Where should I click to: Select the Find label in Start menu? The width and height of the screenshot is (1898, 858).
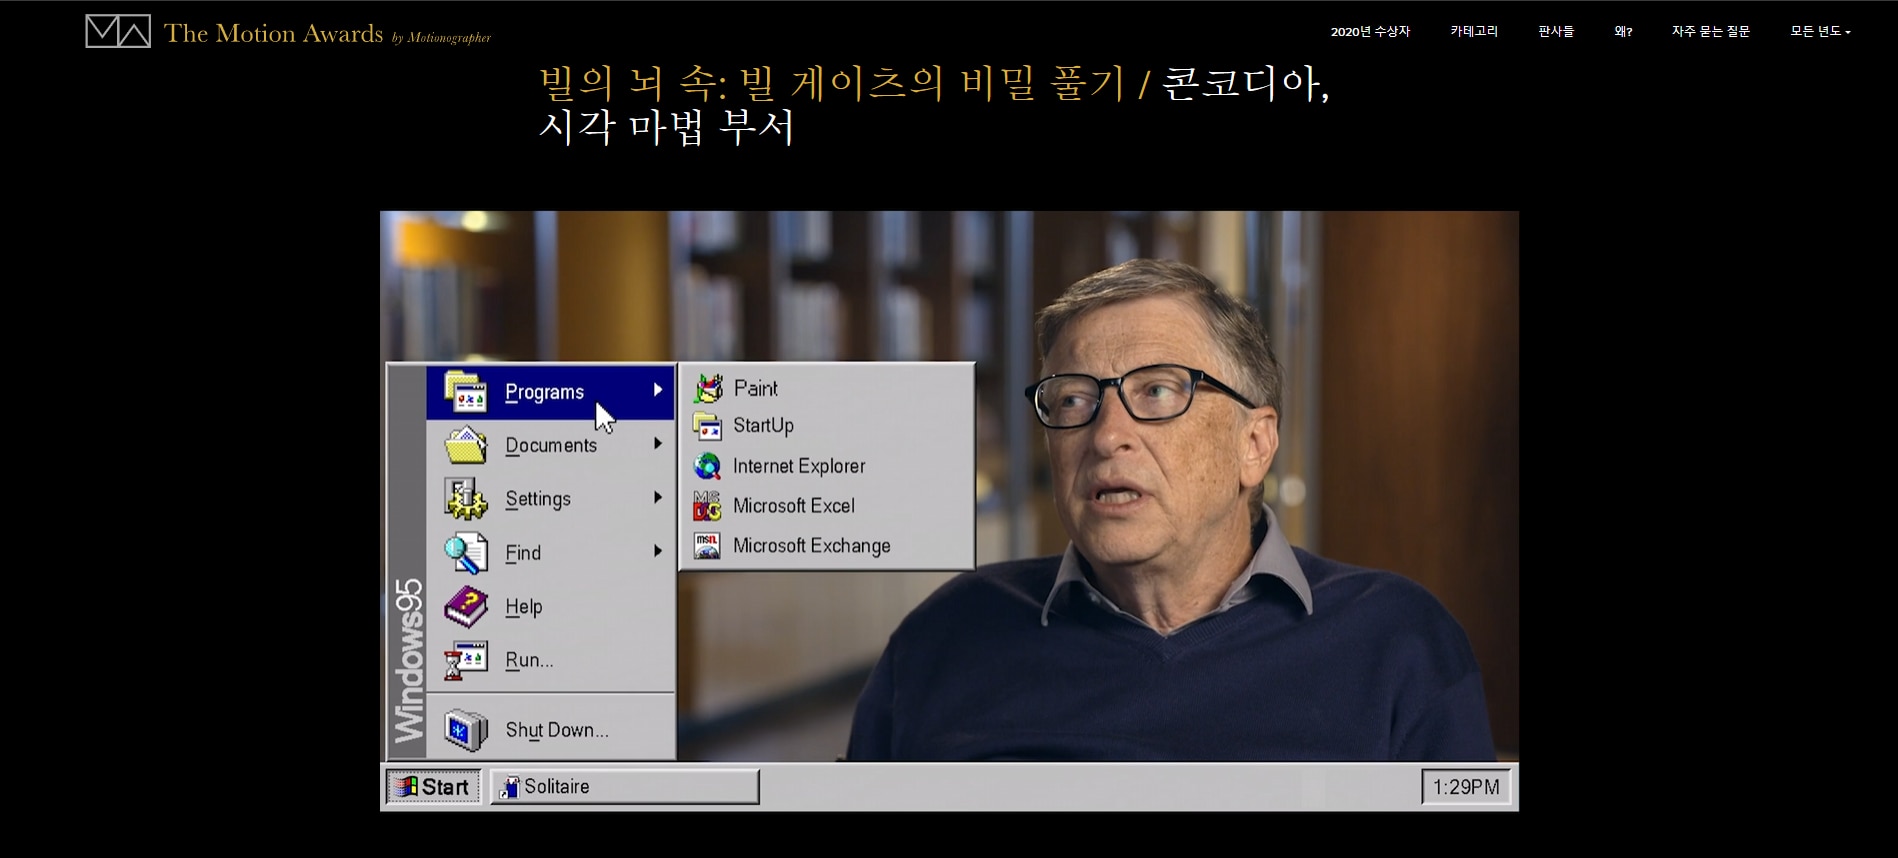click(x=523, y=553)
